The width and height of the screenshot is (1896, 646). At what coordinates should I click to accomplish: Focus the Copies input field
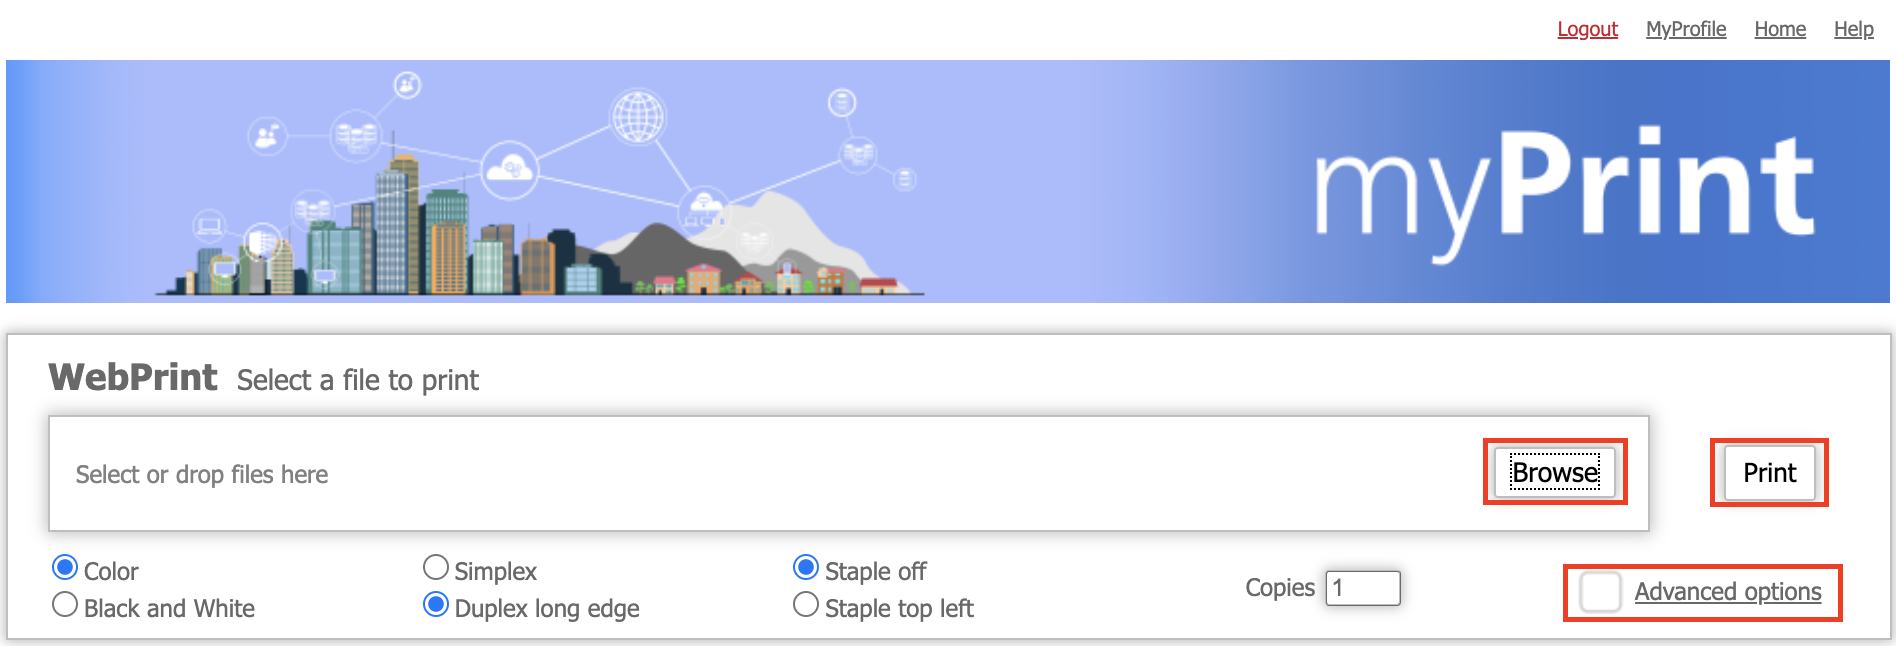coord(1363,588)
